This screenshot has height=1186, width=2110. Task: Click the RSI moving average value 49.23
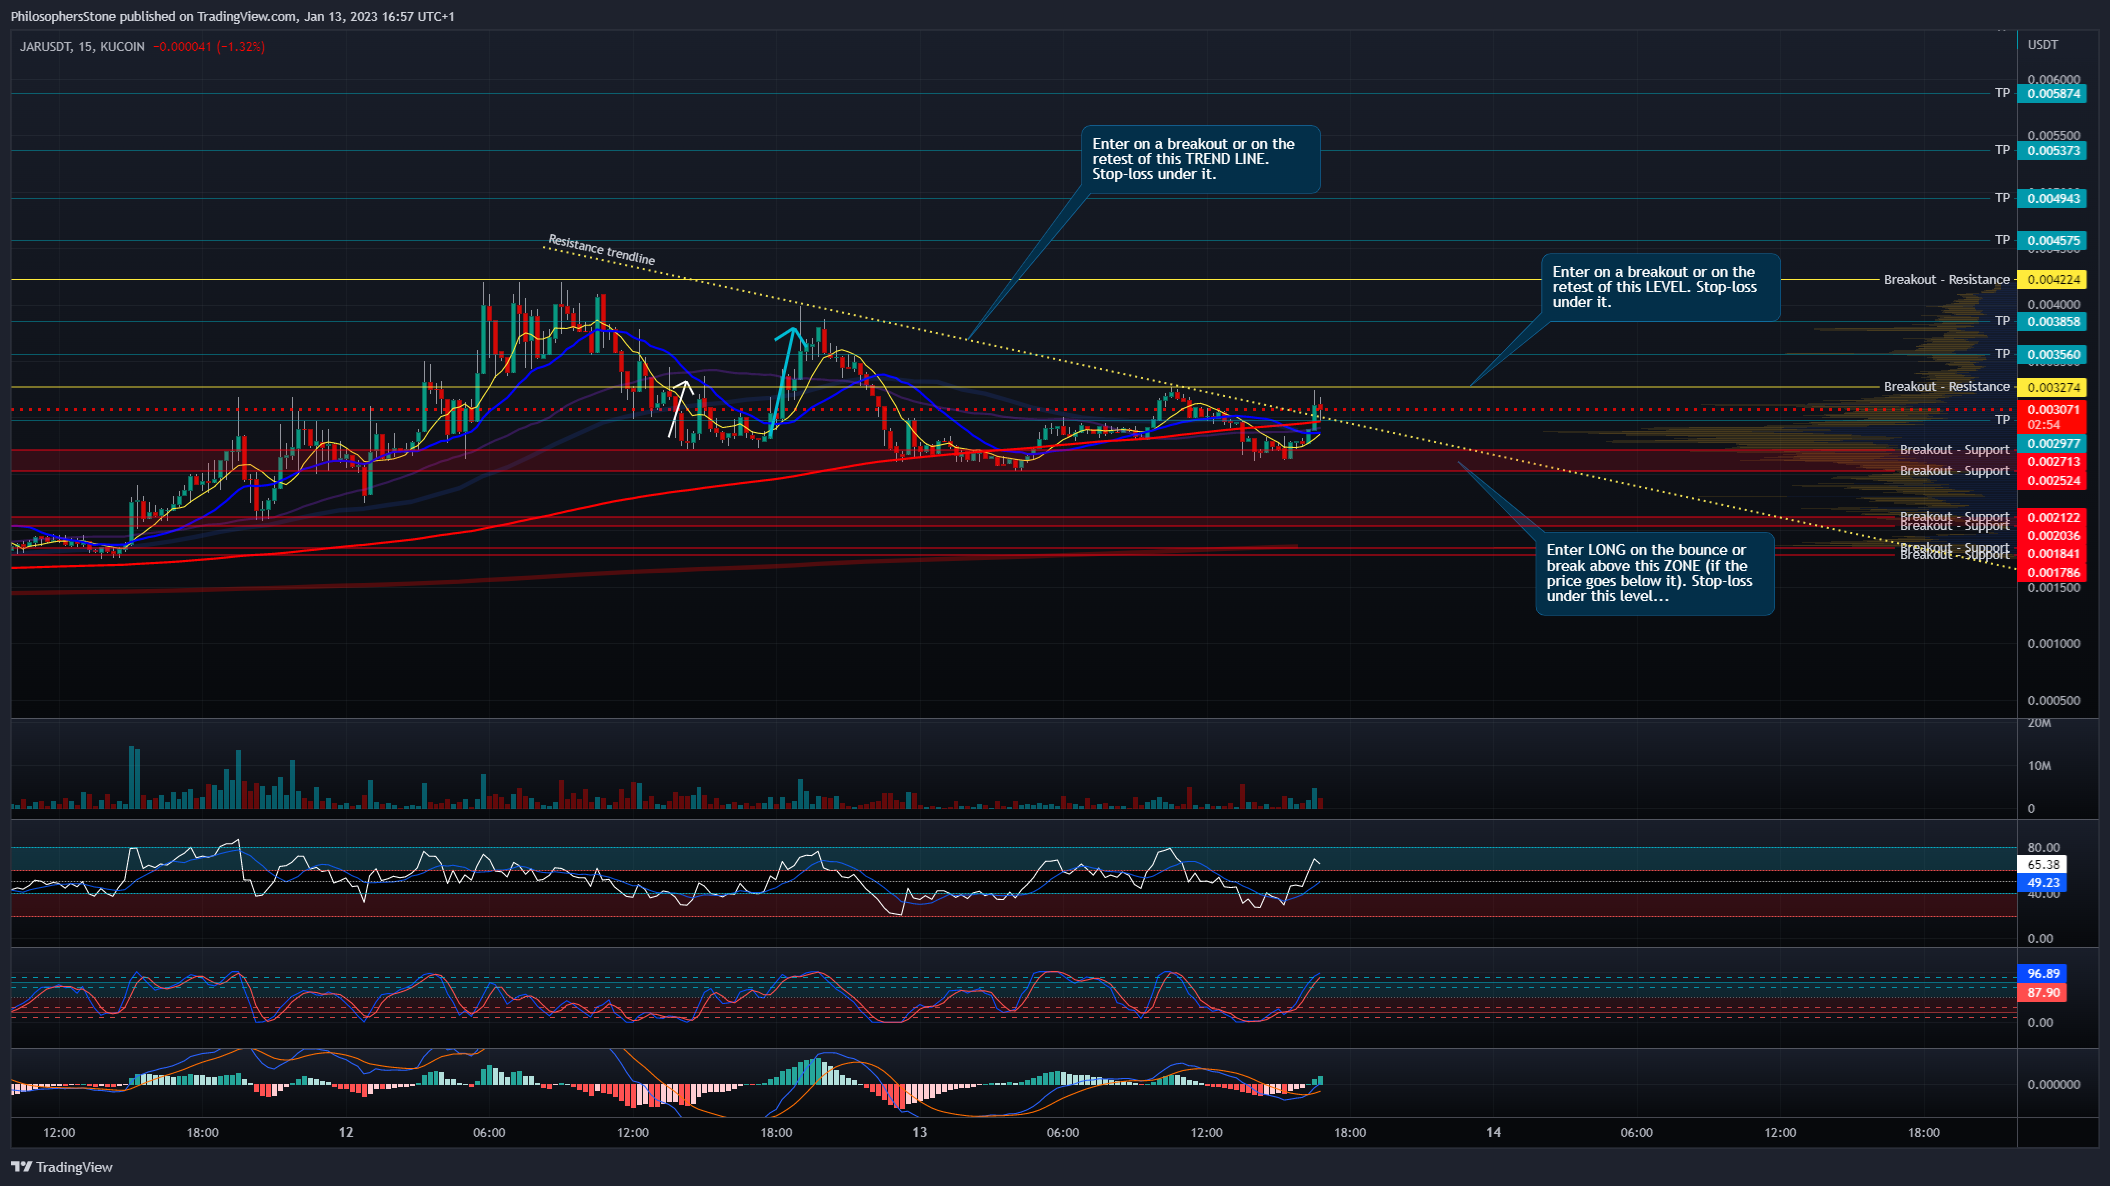[2043, 883]
